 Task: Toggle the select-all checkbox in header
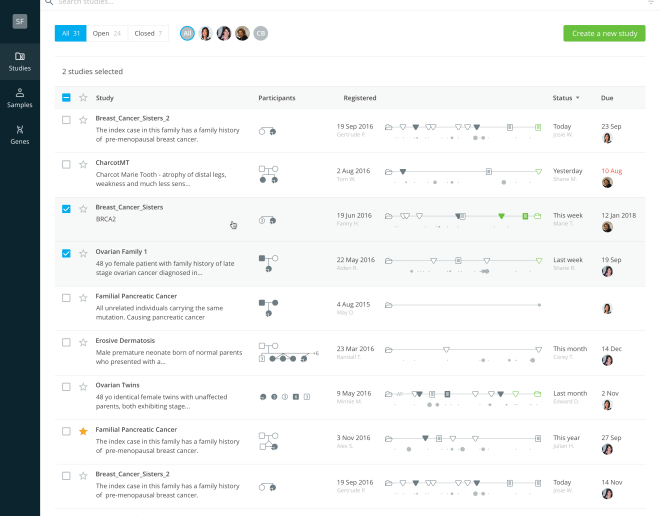[66, 98]
